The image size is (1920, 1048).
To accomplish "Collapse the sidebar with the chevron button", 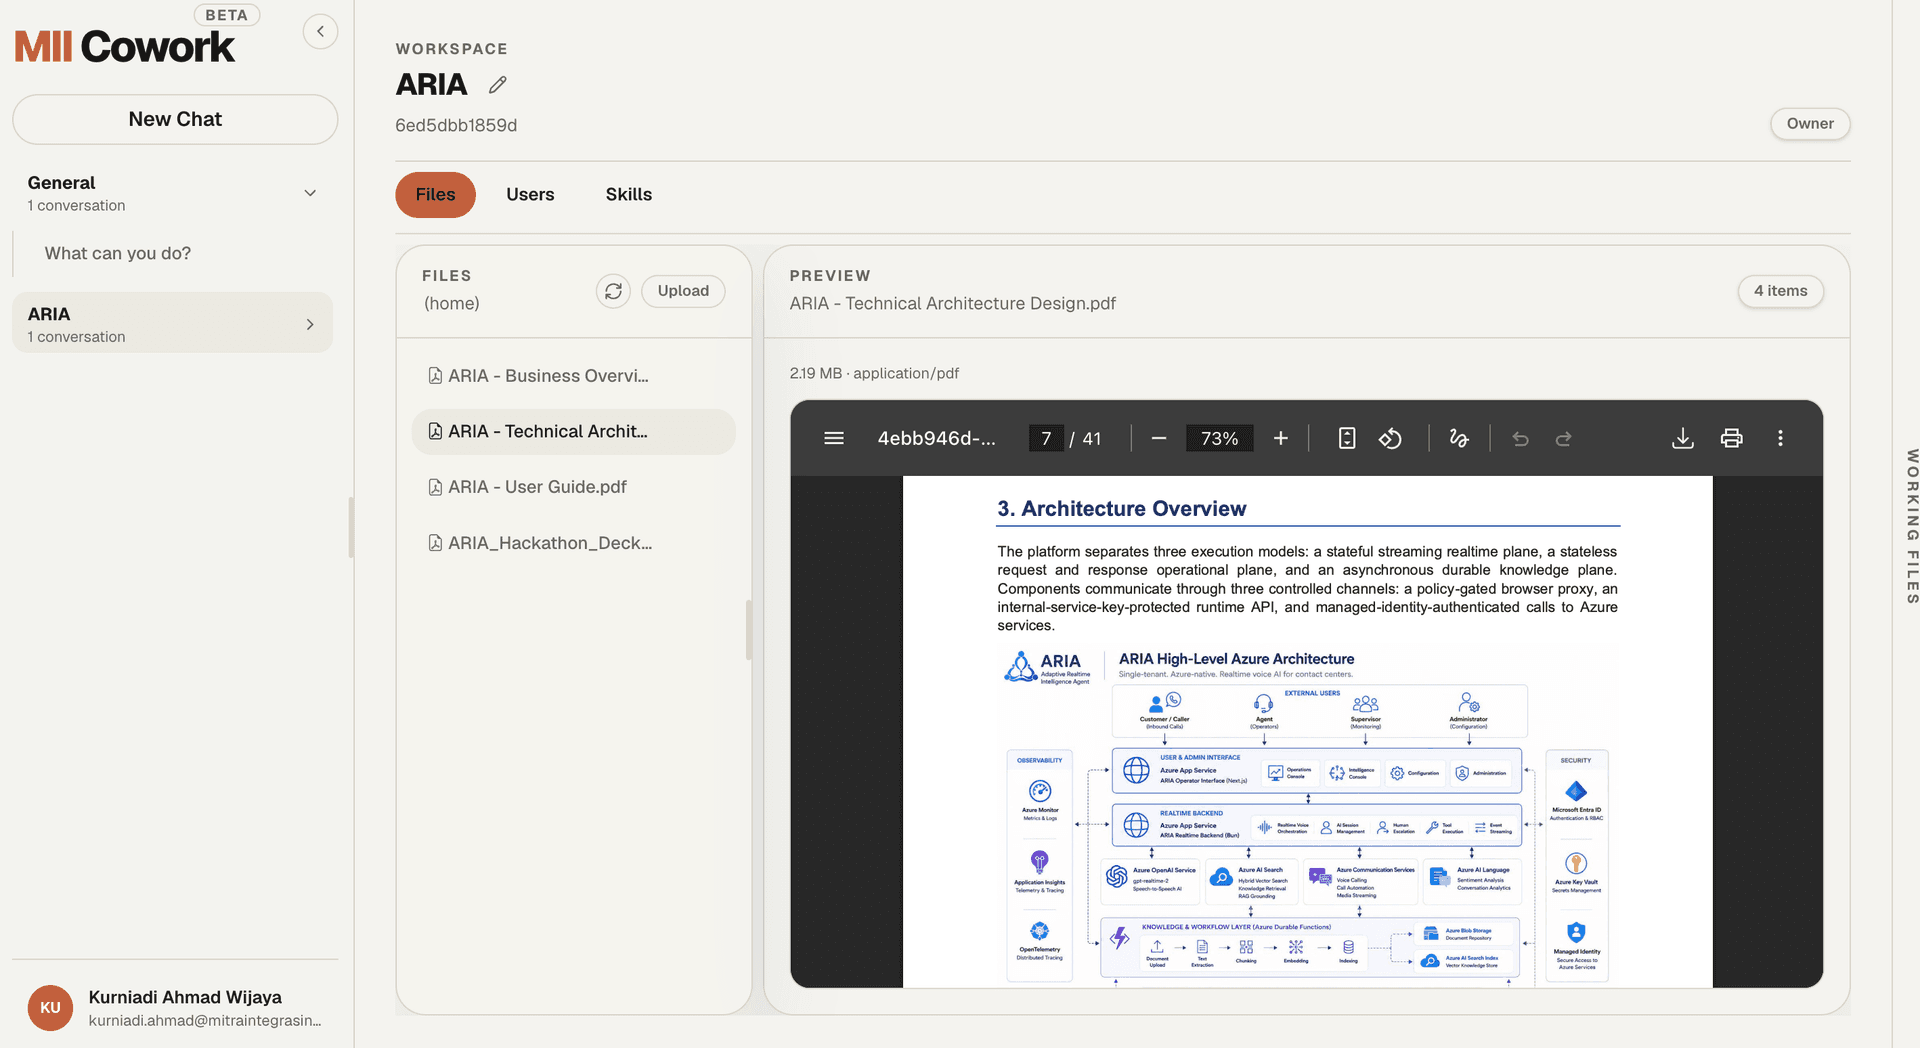I will pos(320,31).
